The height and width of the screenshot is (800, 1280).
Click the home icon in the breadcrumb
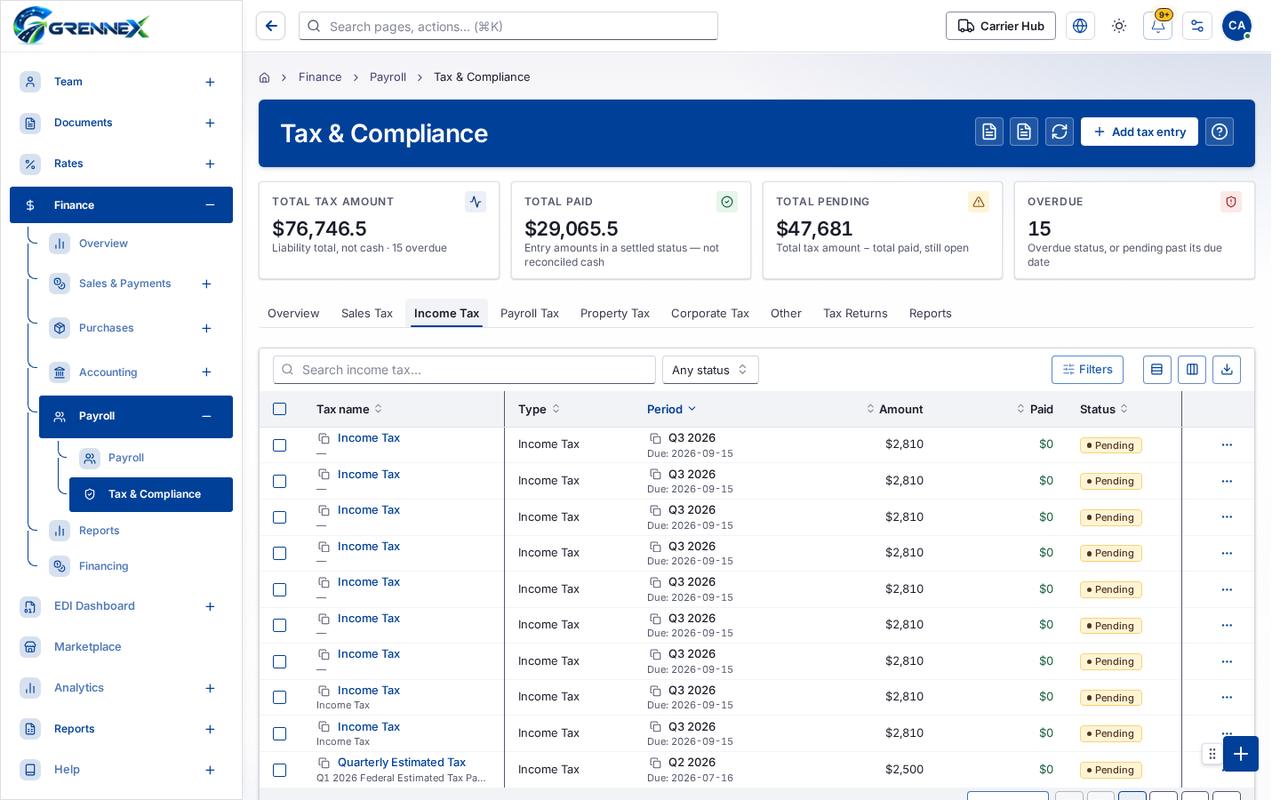pyautogui.click(x=264, y=77)
